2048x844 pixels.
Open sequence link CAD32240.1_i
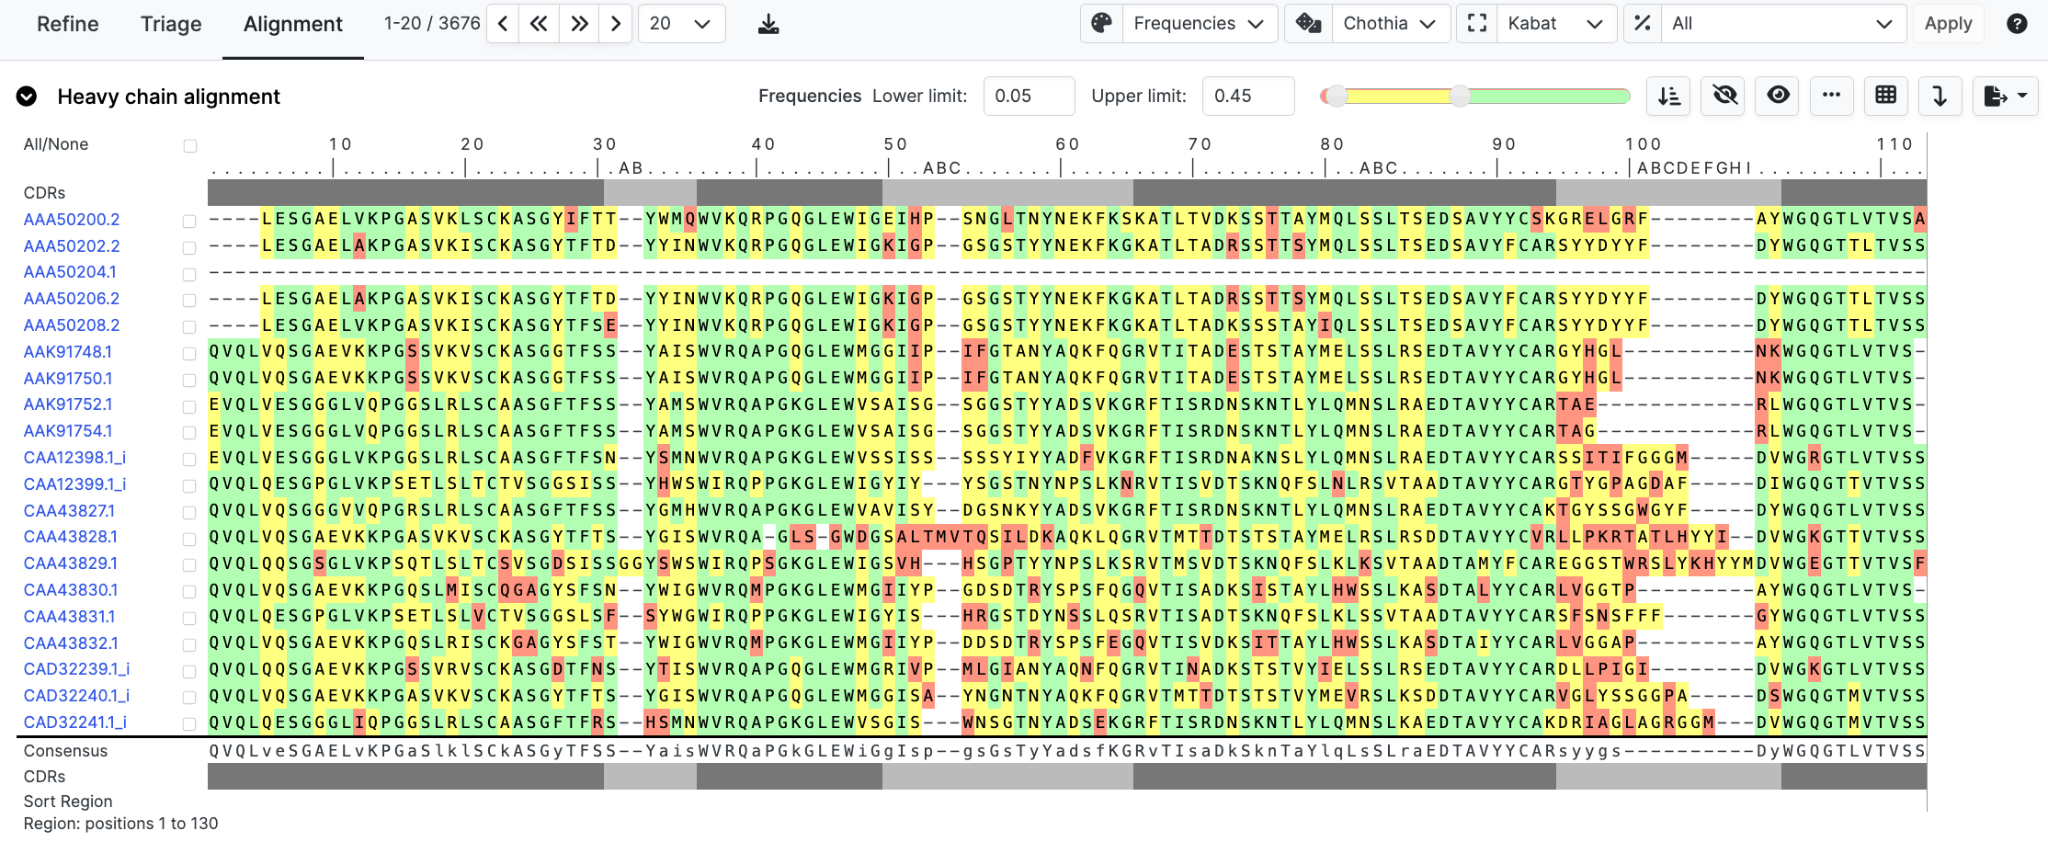(77, 695)
